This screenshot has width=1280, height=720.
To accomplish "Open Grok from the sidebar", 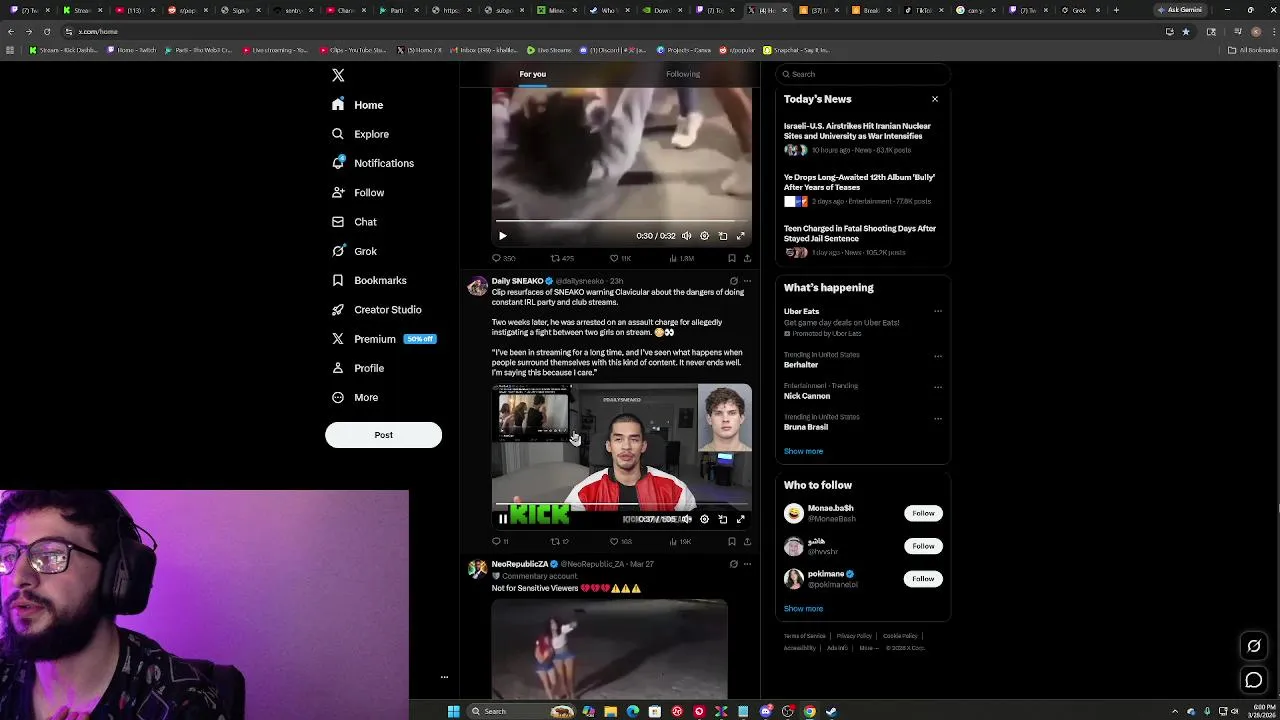I will click(x=354, y=251).
